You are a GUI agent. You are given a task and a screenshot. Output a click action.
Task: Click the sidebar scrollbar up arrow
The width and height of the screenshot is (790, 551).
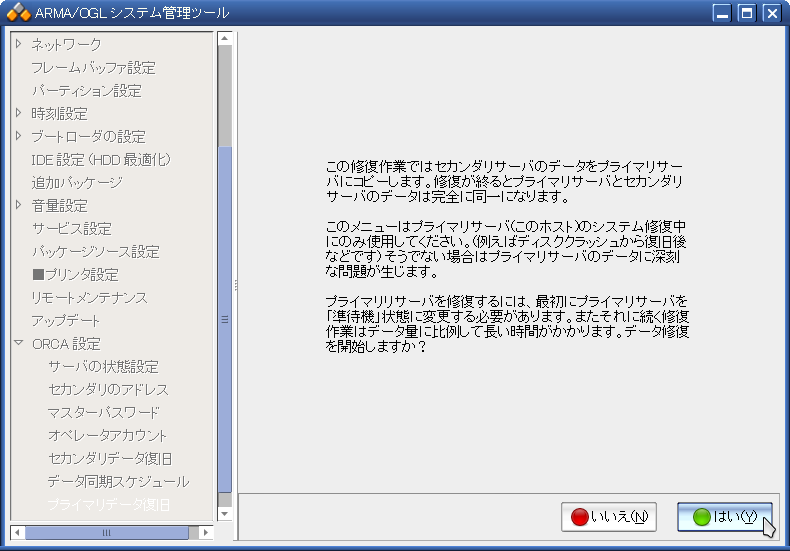(x=225, y=38)
